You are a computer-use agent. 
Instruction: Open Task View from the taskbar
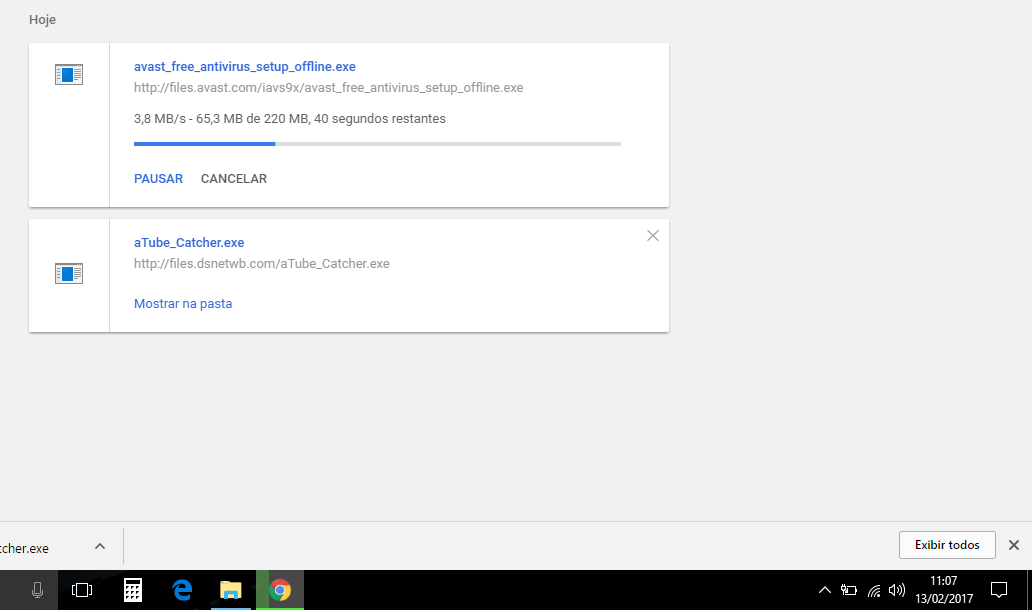[x=82, y=590]
